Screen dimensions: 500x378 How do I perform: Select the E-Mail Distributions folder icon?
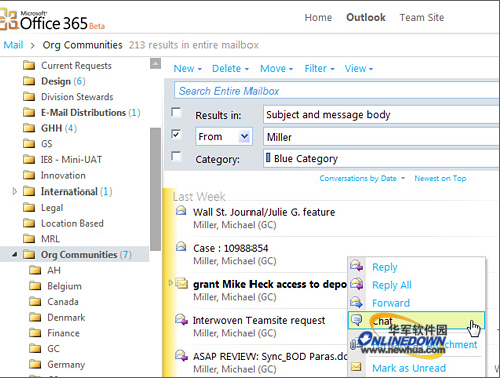[x=29, y=112]
